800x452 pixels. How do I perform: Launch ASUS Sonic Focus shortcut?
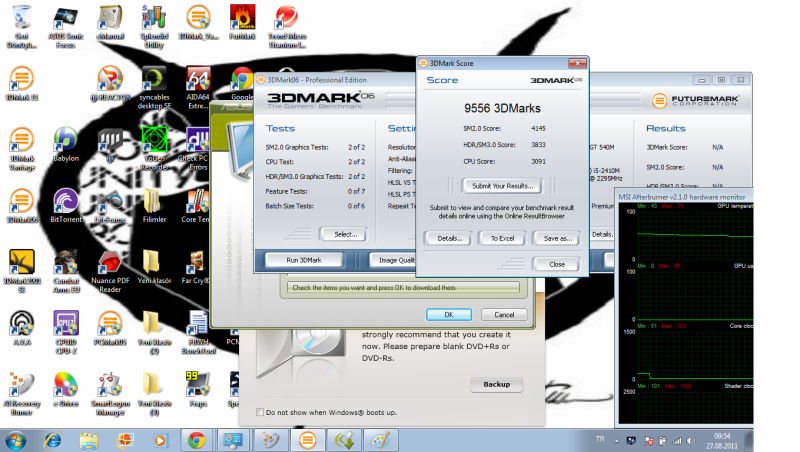(x=66, y=27)
